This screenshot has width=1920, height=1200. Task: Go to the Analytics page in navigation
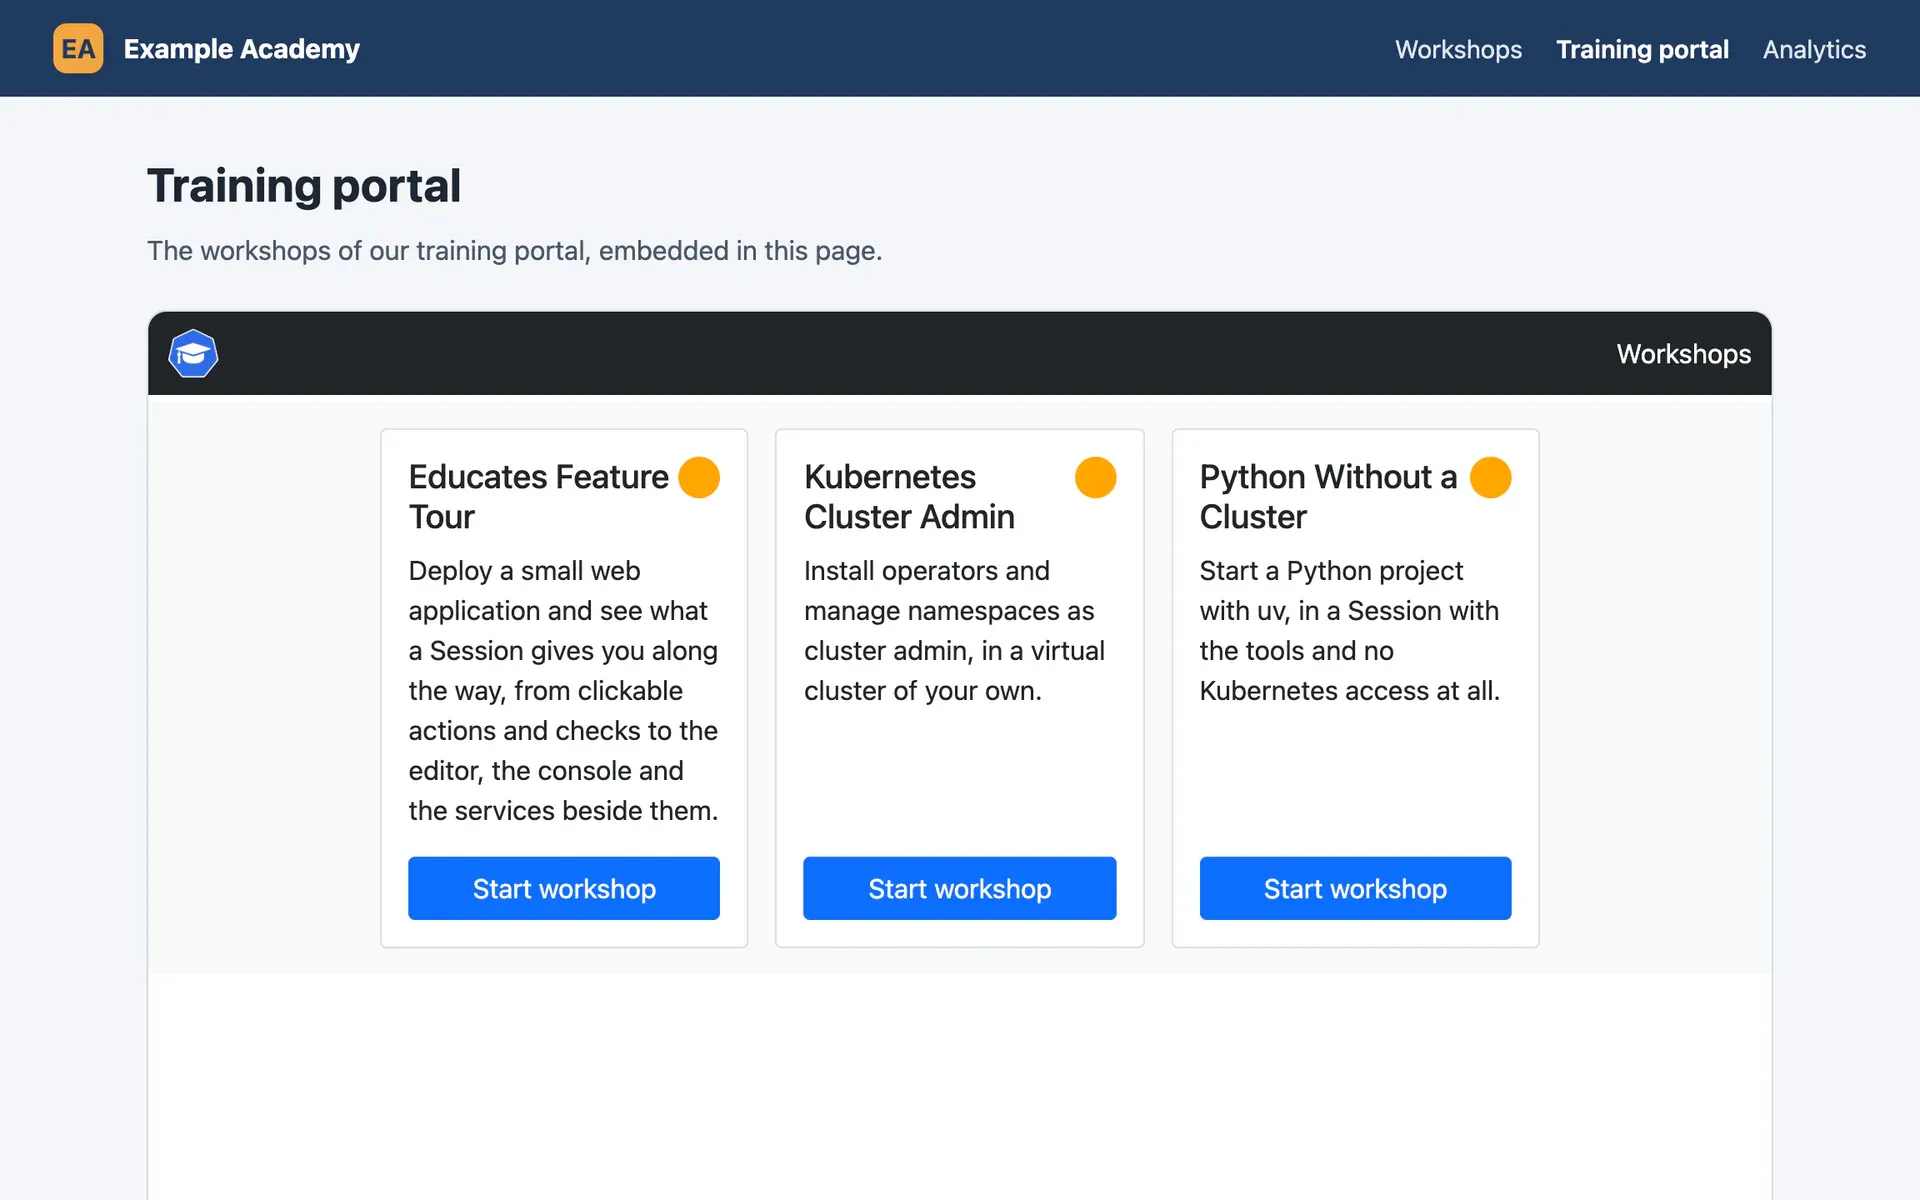point(1814,49)
